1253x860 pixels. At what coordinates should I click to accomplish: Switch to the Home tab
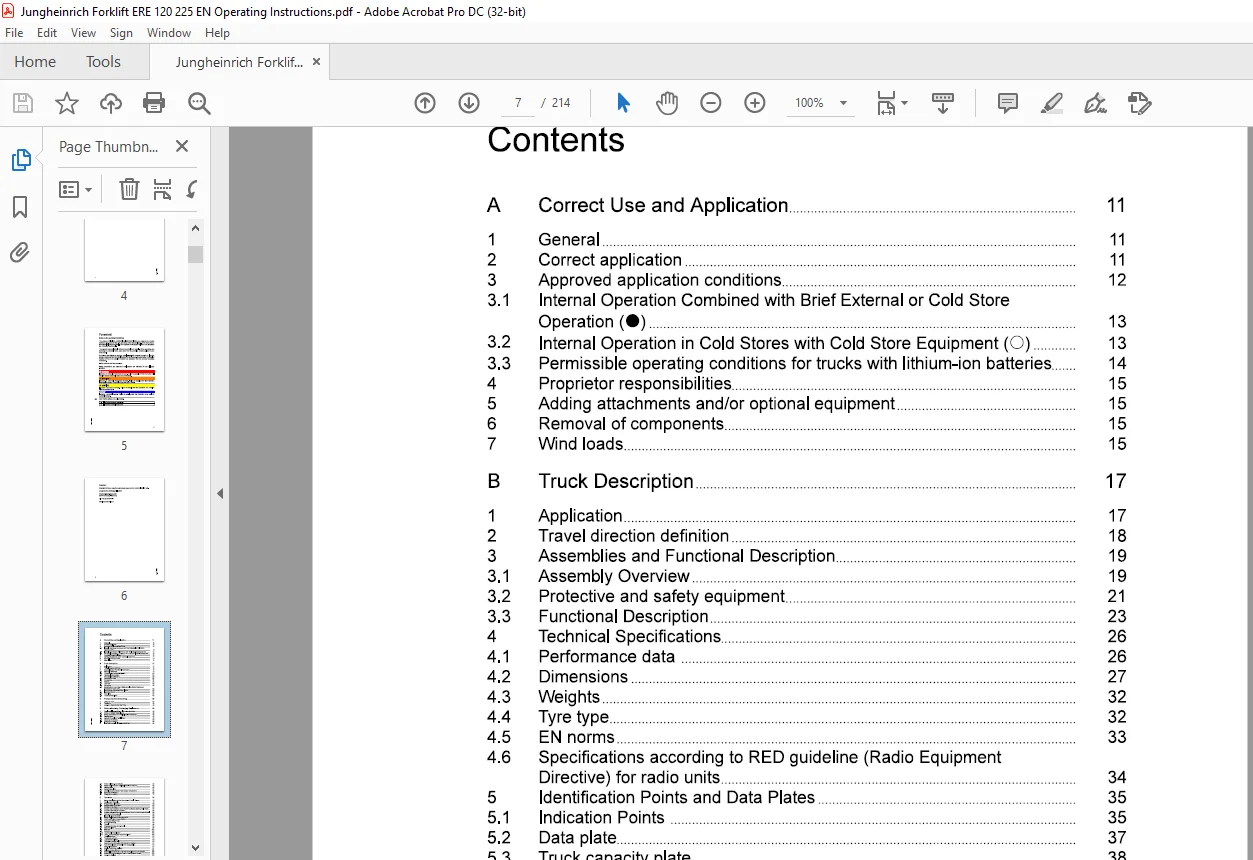[35, 62]
